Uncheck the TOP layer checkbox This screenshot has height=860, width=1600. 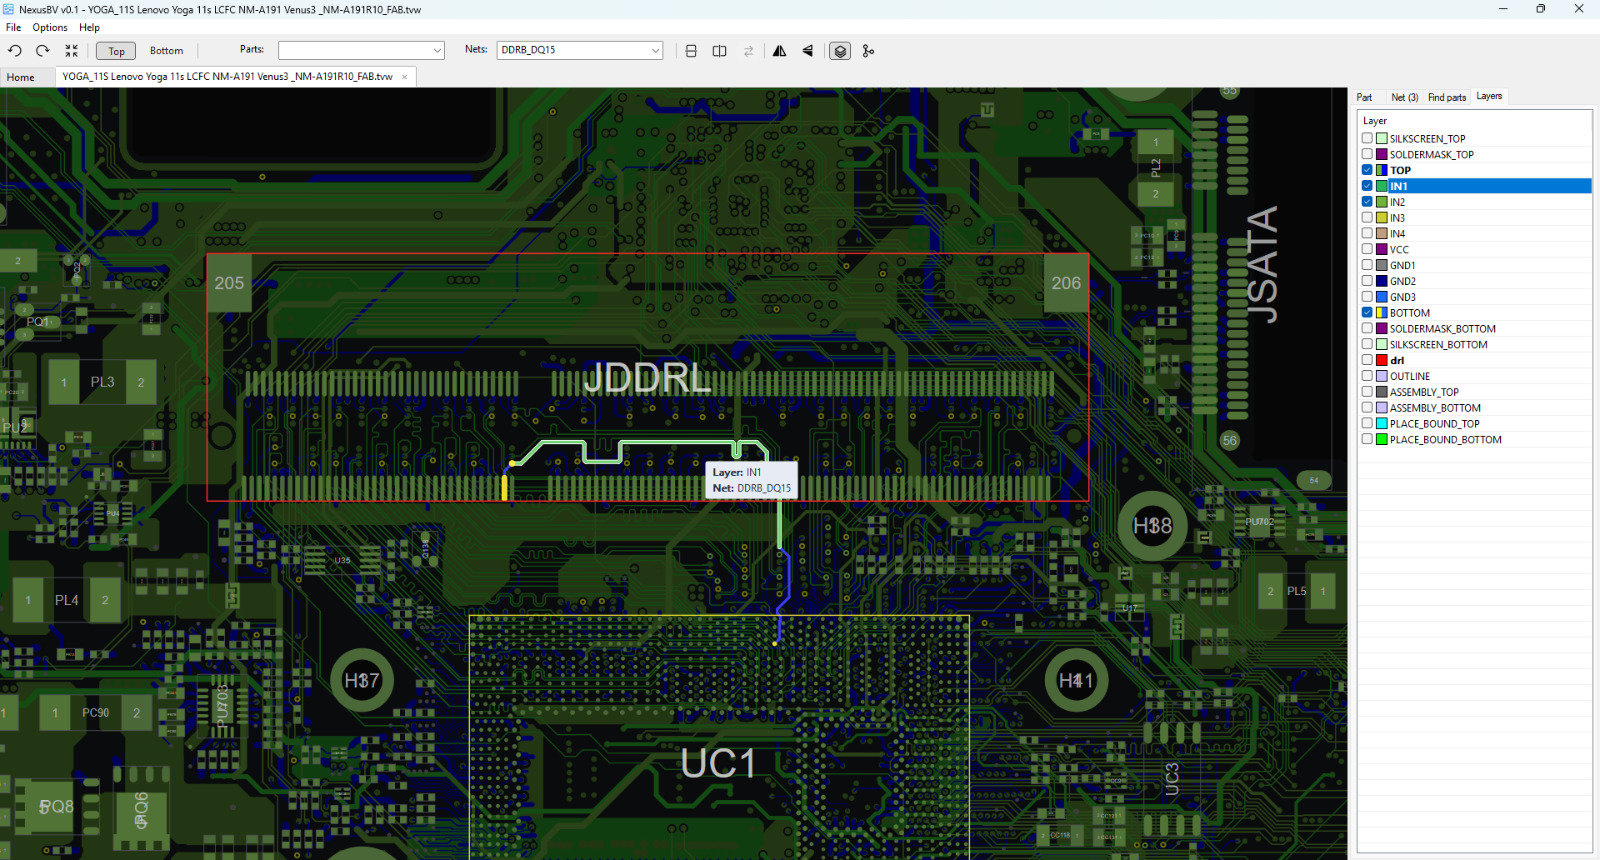click(x=1367, y=170)
